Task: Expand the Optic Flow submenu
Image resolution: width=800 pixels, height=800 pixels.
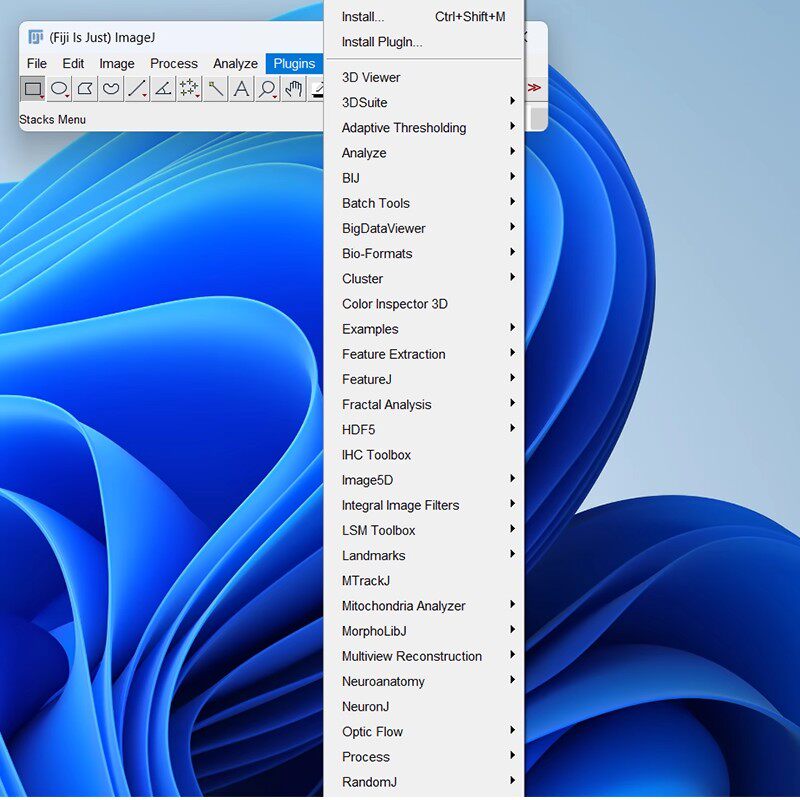Action: point(423,732)
